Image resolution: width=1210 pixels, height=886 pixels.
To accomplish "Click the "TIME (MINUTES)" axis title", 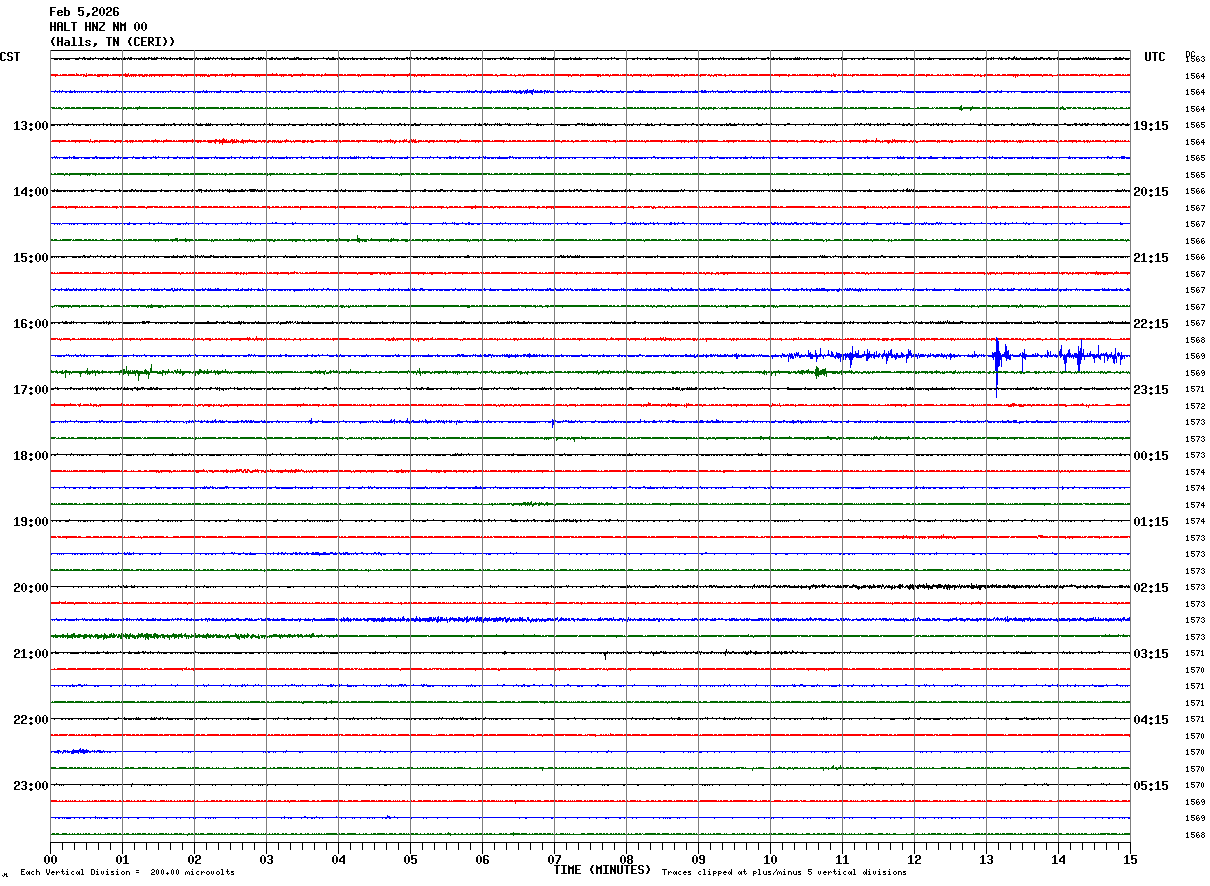I will click(x=603, y=870).
